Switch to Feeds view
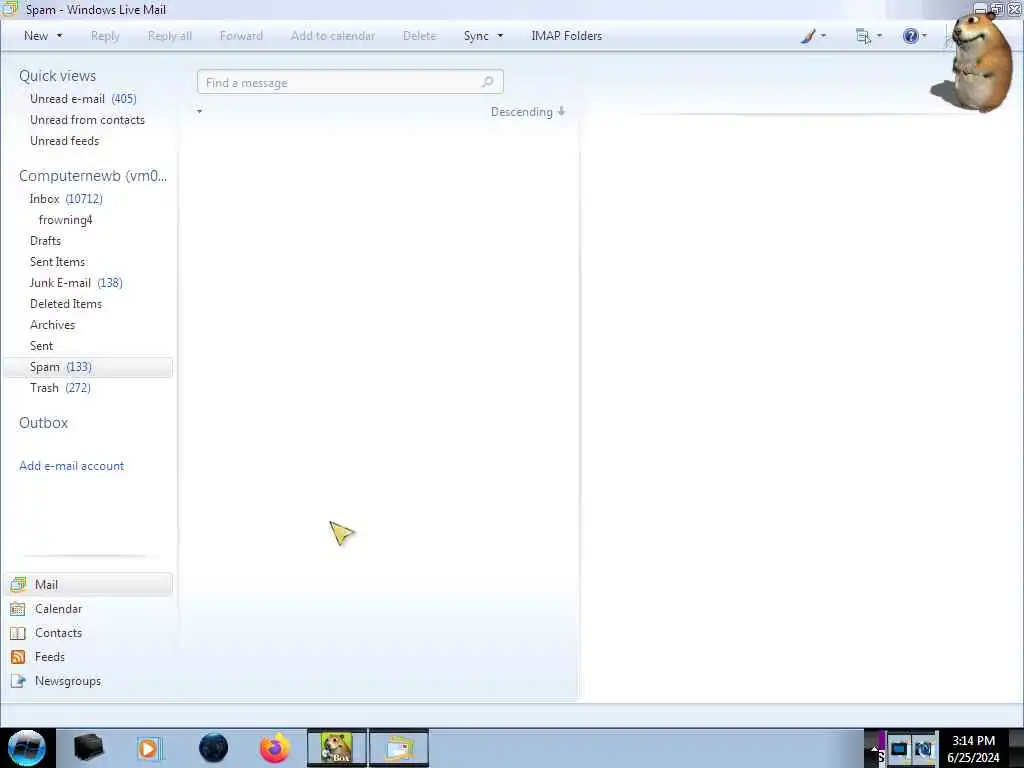The width and height of the screenshot is (1024, 768). coord(50,657)
